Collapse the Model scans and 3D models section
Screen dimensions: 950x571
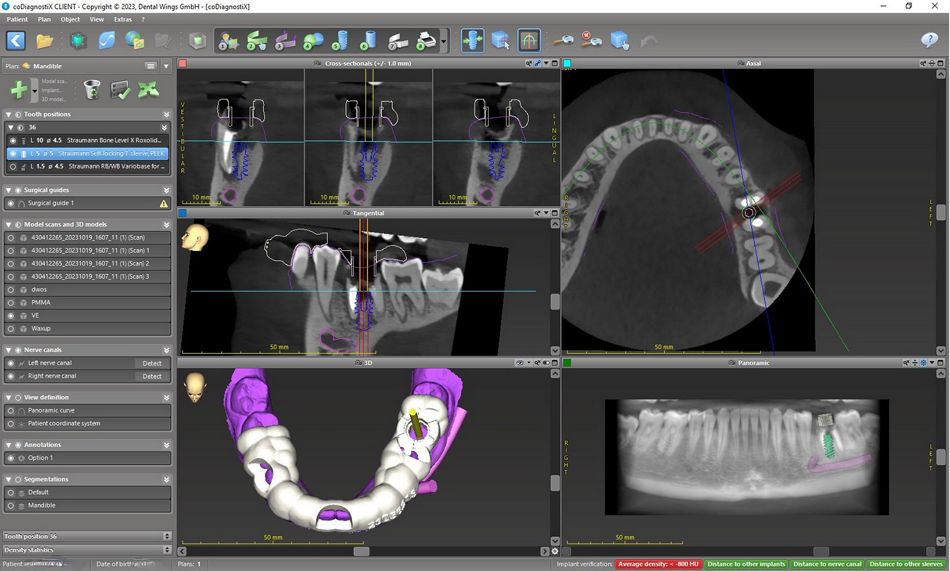(x=9, y=224)
